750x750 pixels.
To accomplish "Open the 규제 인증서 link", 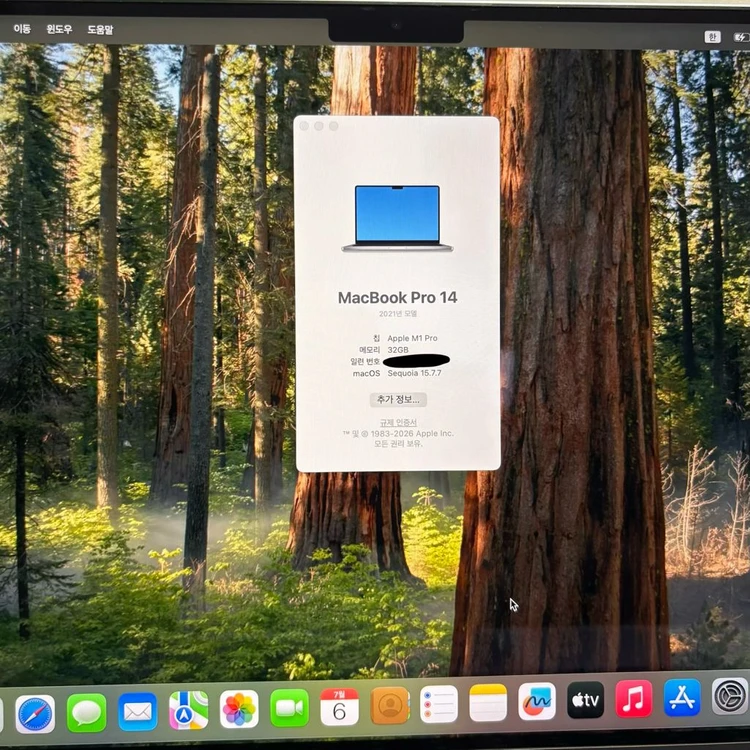I will coord(398,422).
